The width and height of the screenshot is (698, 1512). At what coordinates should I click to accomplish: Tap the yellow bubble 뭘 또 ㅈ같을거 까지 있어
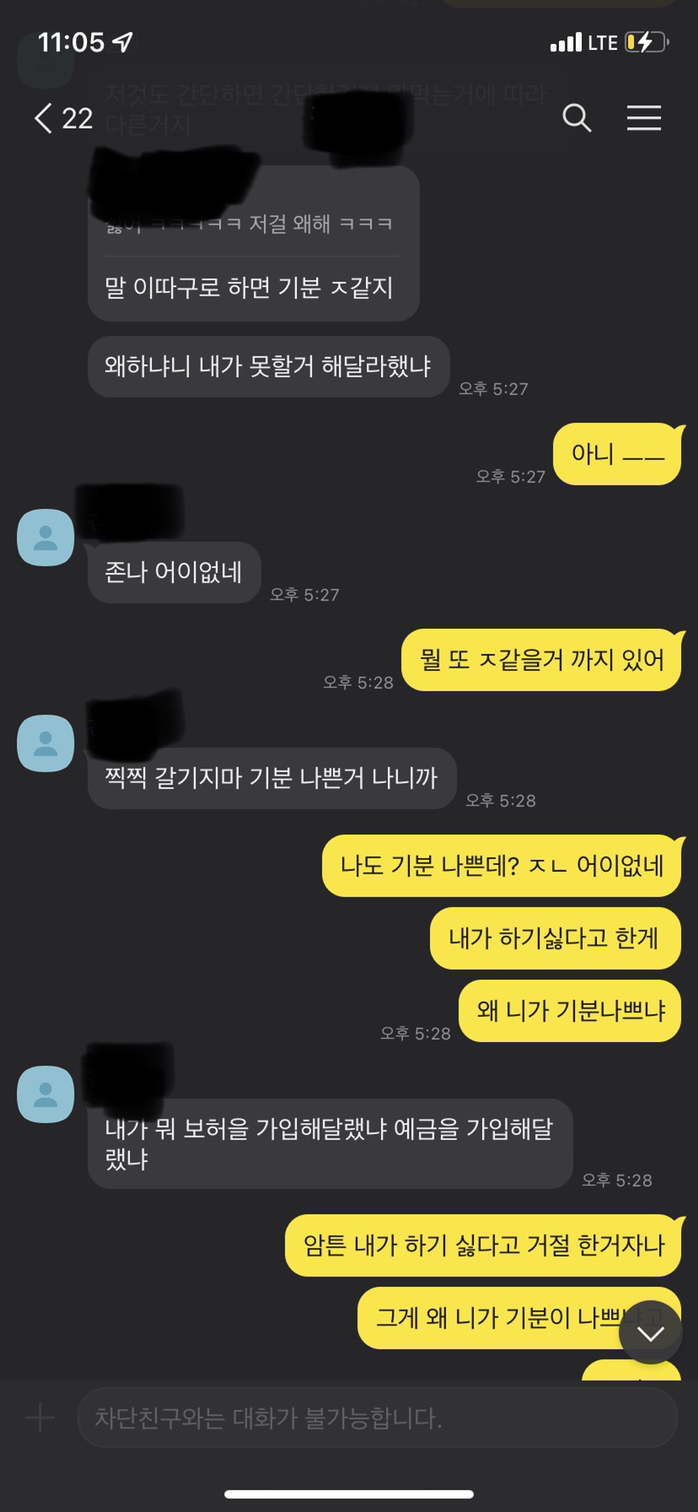pos(542,660)
